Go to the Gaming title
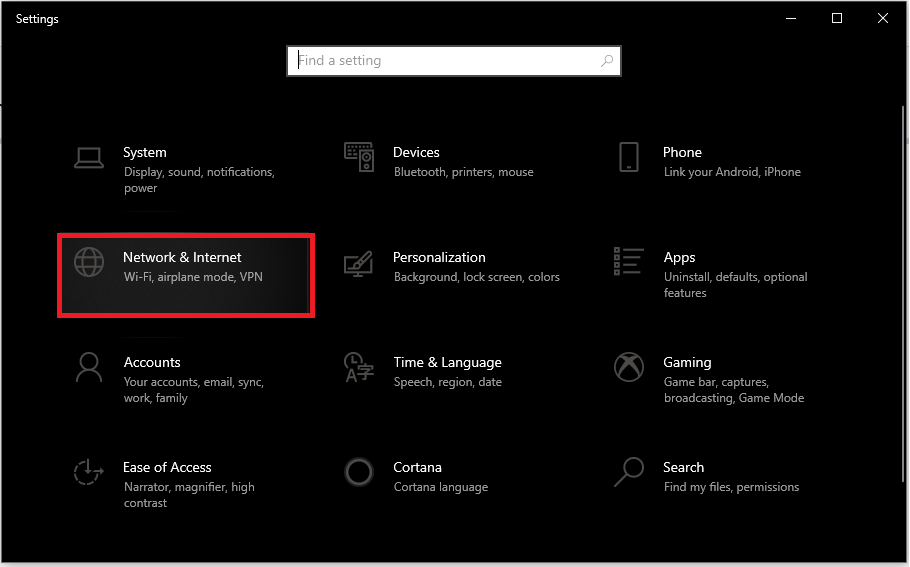This screenshot has height=567, width=910. (x=687, y=362)
